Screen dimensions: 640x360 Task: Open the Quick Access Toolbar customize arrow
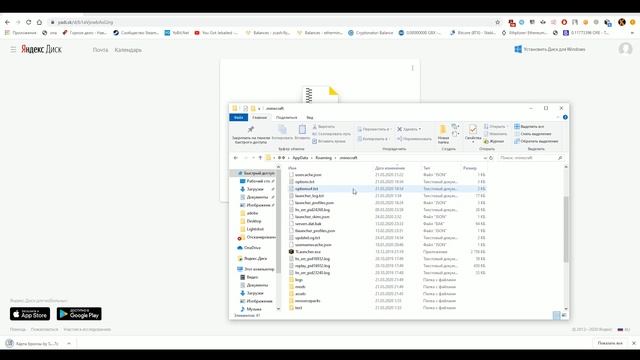pyautogui.click(x=259, y=109)
